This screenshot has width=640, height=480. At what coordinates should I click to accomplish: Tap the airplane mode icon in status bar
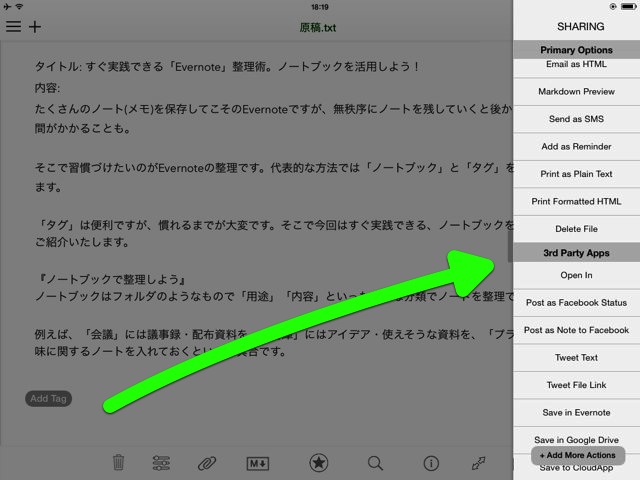pyautogui.click(x=7, y=7)
